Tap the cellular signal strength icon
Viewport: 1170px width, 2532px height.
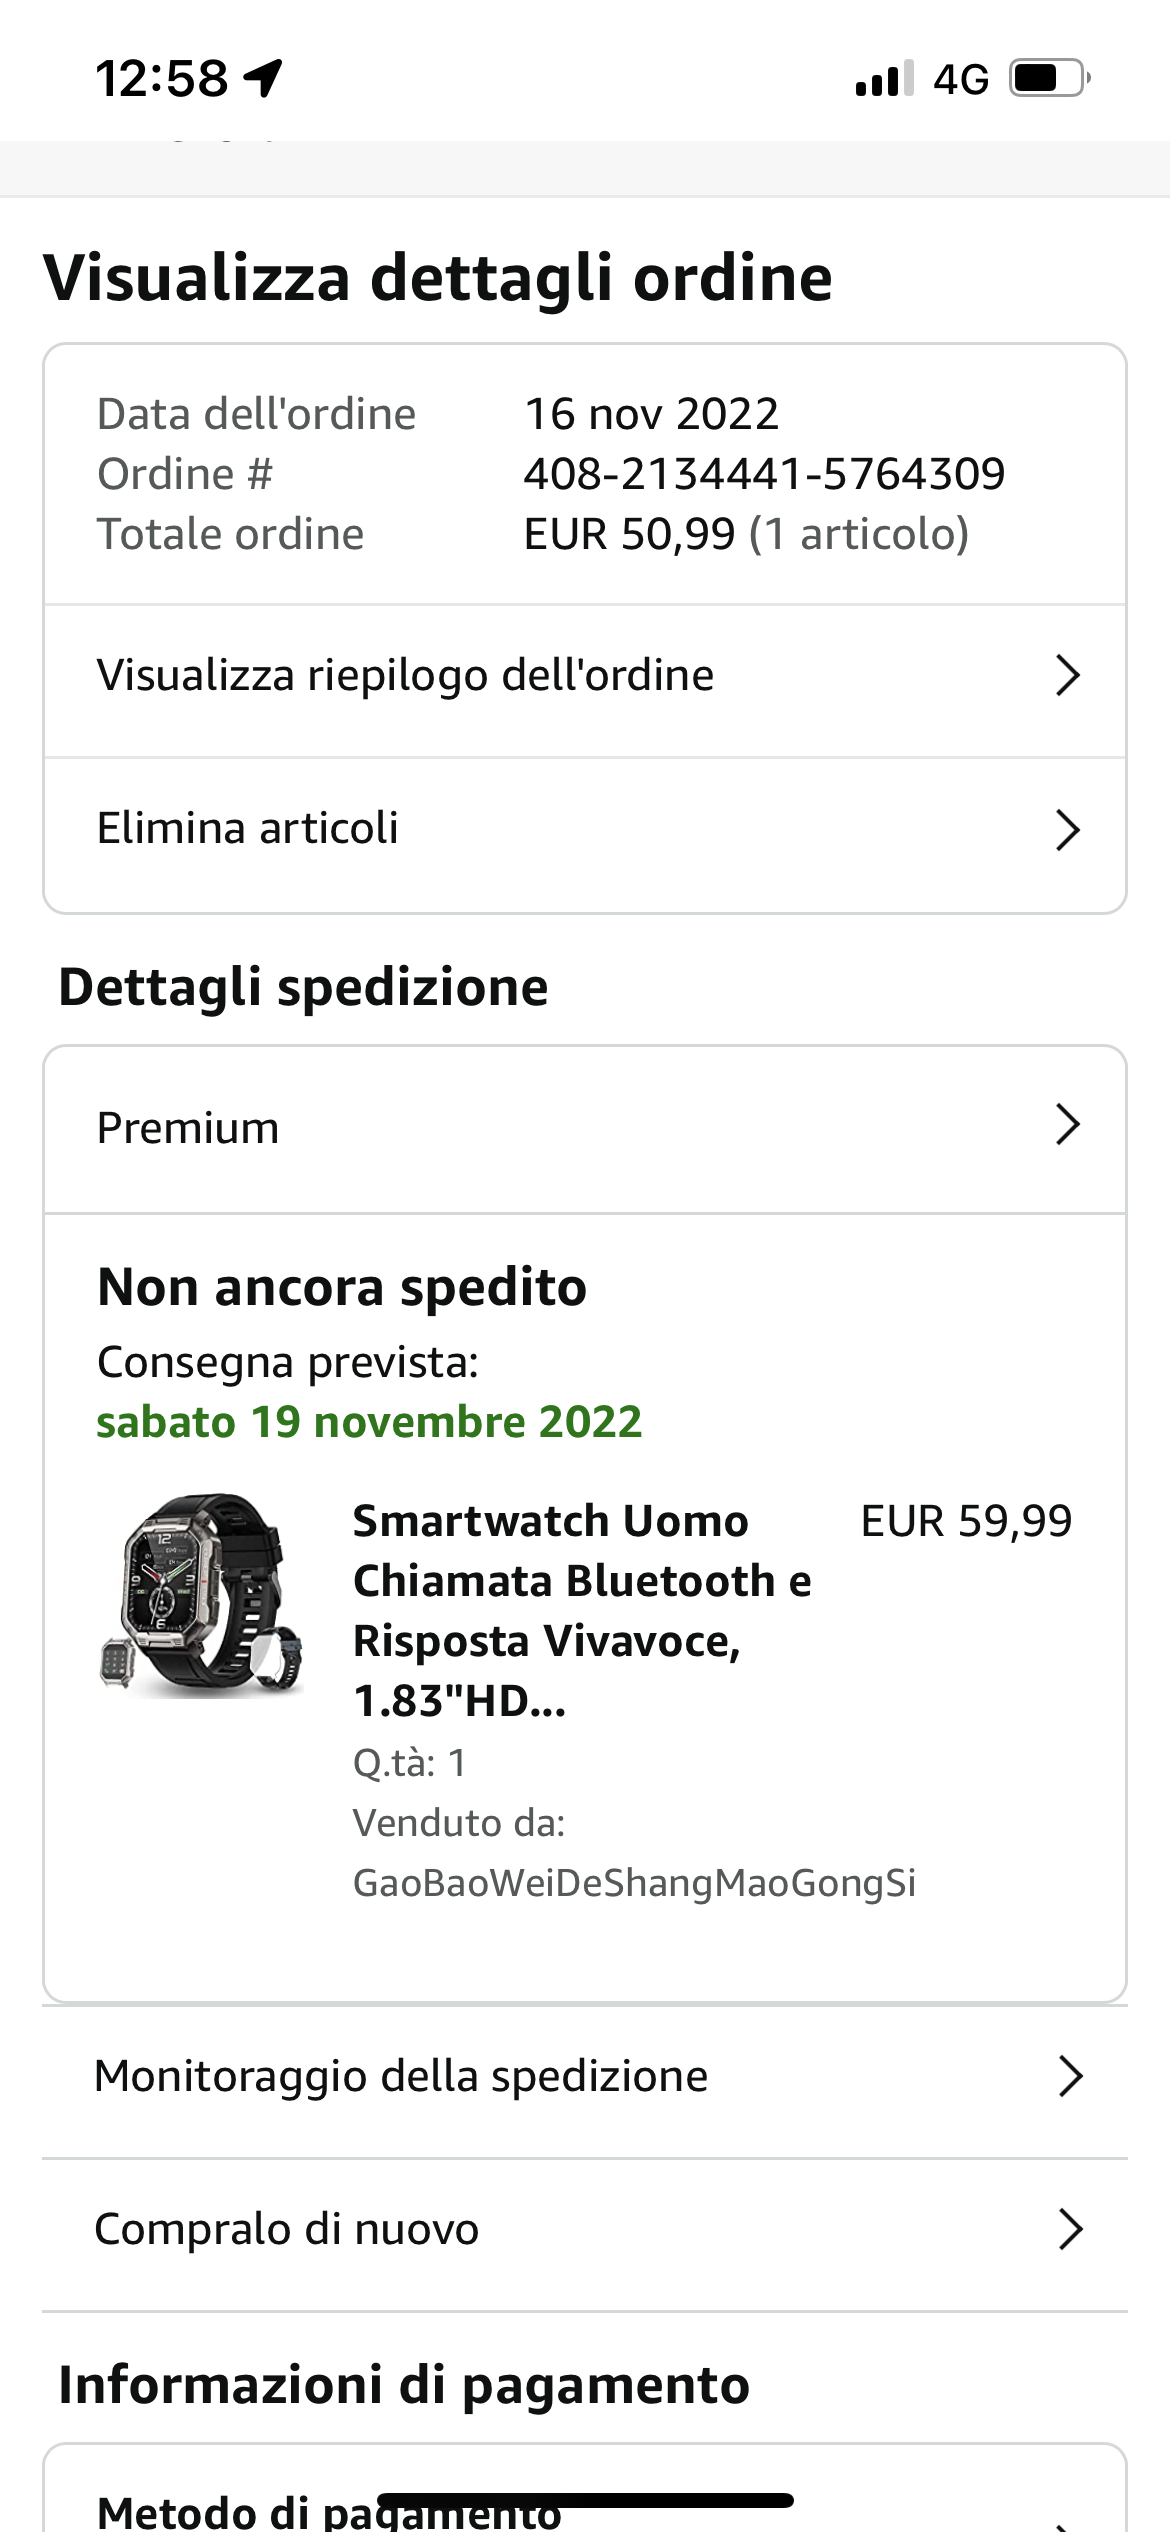pyautogui.click(x=885, y=78)
